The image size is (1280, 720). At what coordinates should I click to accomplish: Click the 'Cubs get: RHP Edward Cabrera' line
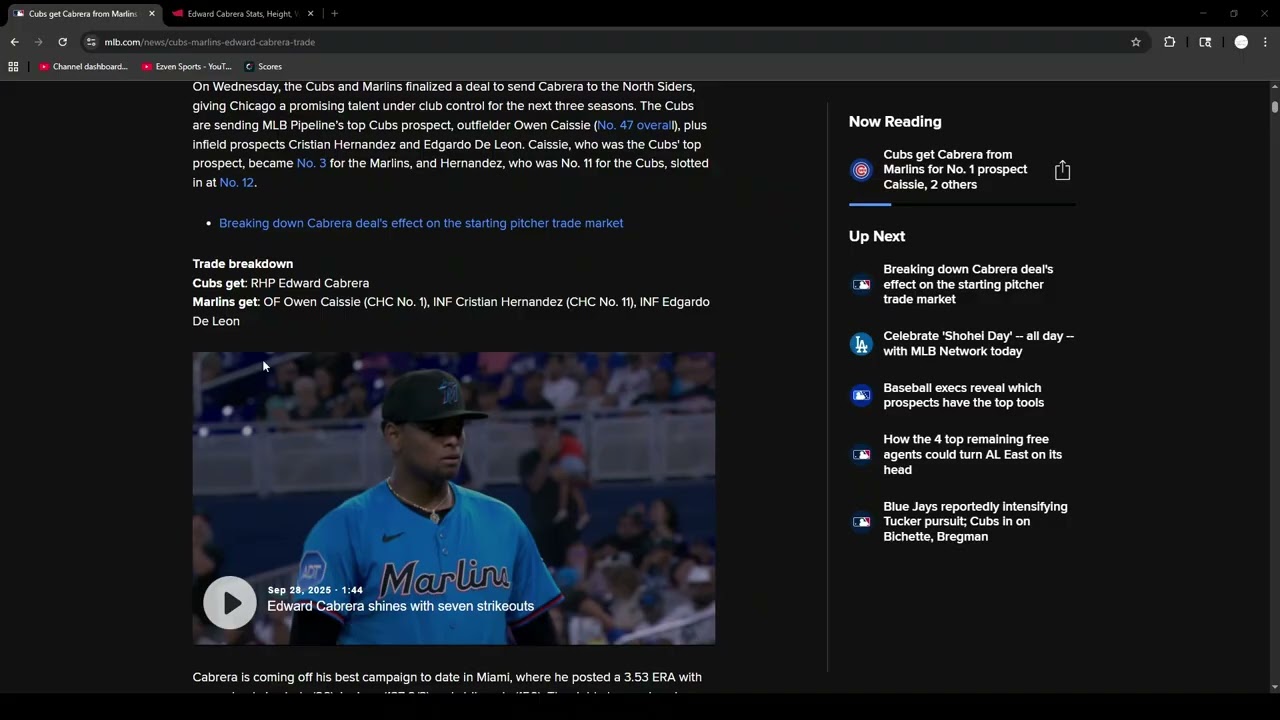coord(281,283)
